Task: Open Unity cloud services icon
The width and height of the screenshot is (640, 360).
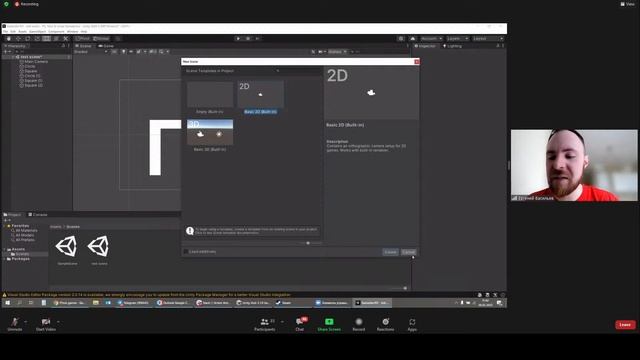Action: [413, 38]
